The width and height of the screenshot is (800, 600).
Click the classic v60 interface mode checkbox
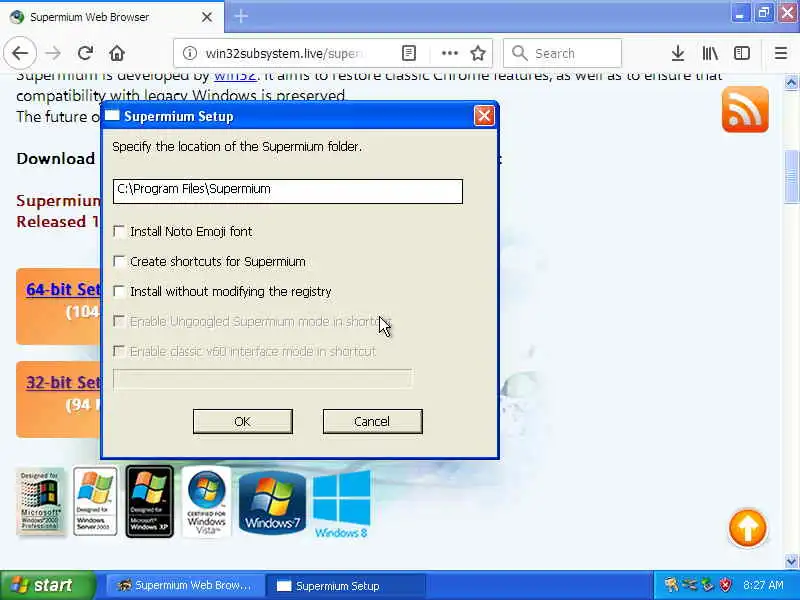pyautogui.click(x=119, y=351)
